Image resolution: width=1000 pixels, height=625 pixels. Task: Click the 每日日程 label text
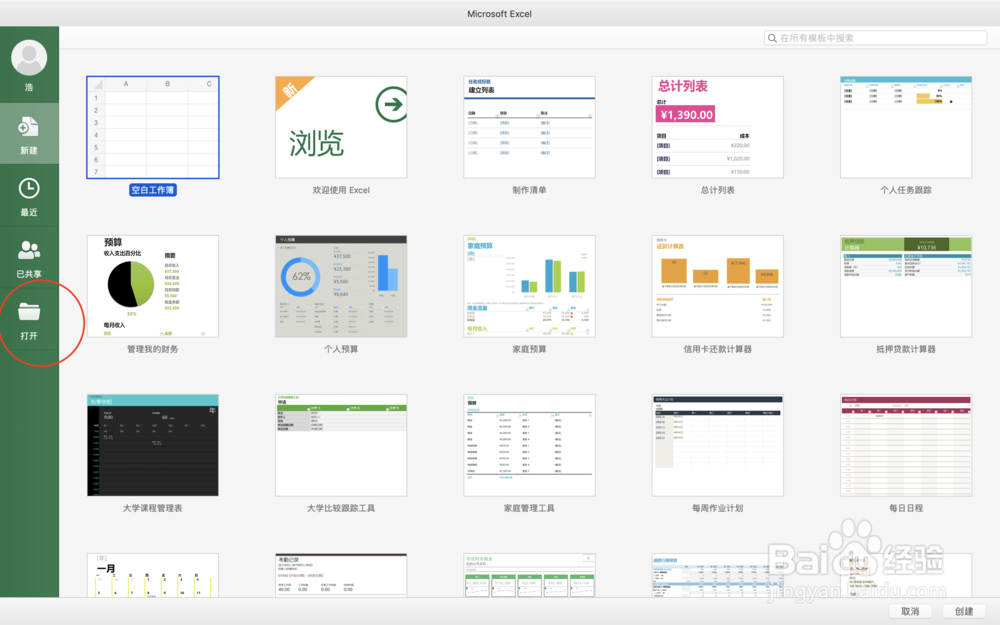coord(906,508)
